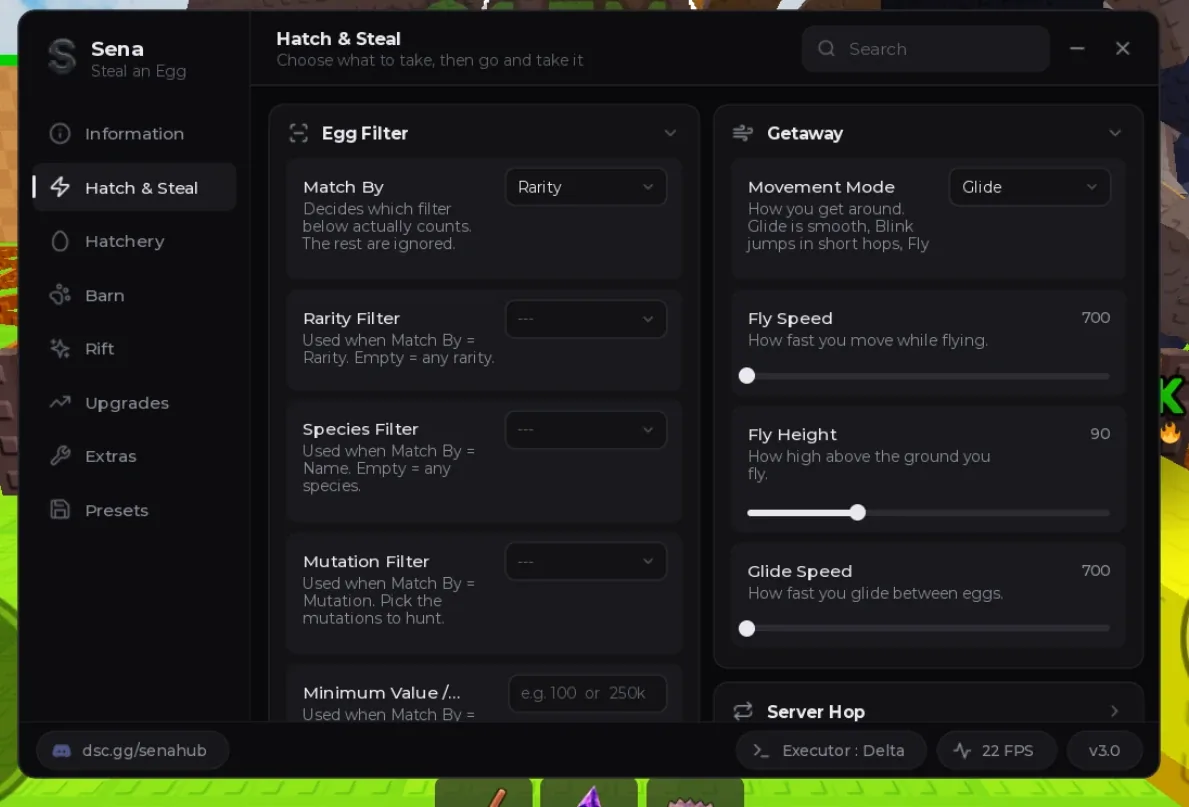This screenshot has width=1189, height=807.
Task: Click the Information sidebar icon
Action: (60, 133)
